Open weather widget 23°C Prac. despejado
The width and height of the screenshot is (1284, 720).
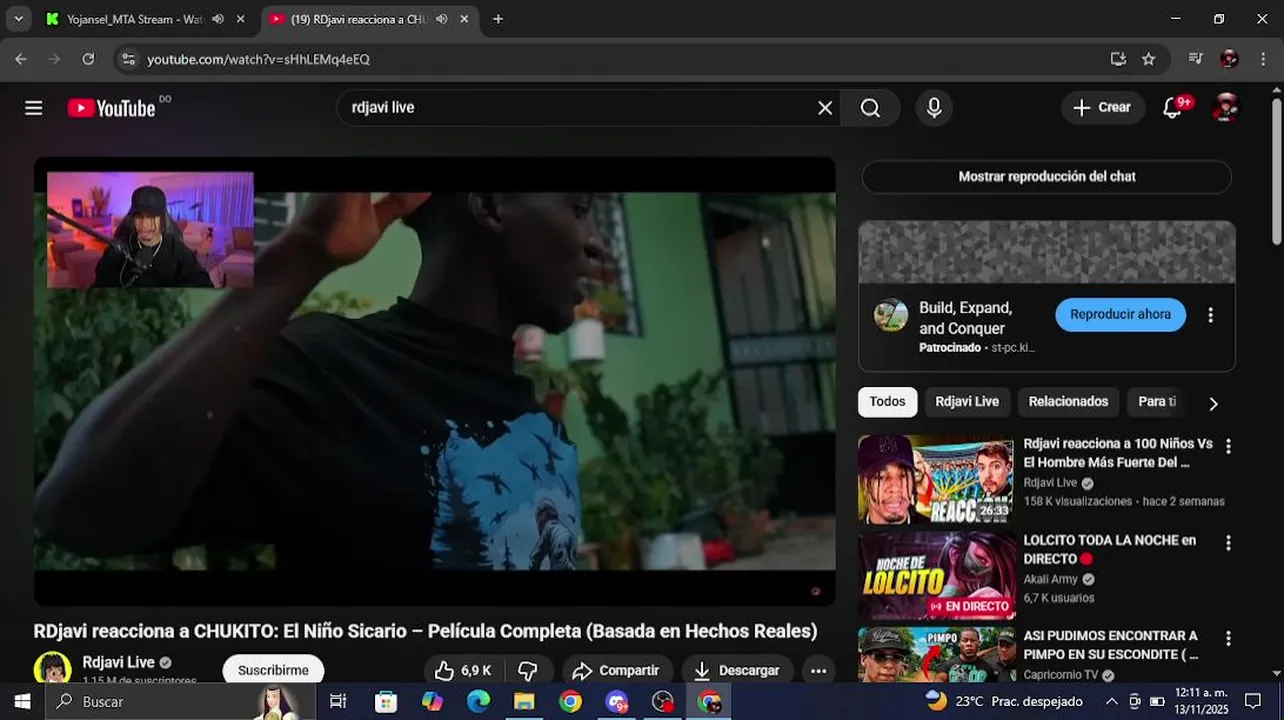[1004, 701]
